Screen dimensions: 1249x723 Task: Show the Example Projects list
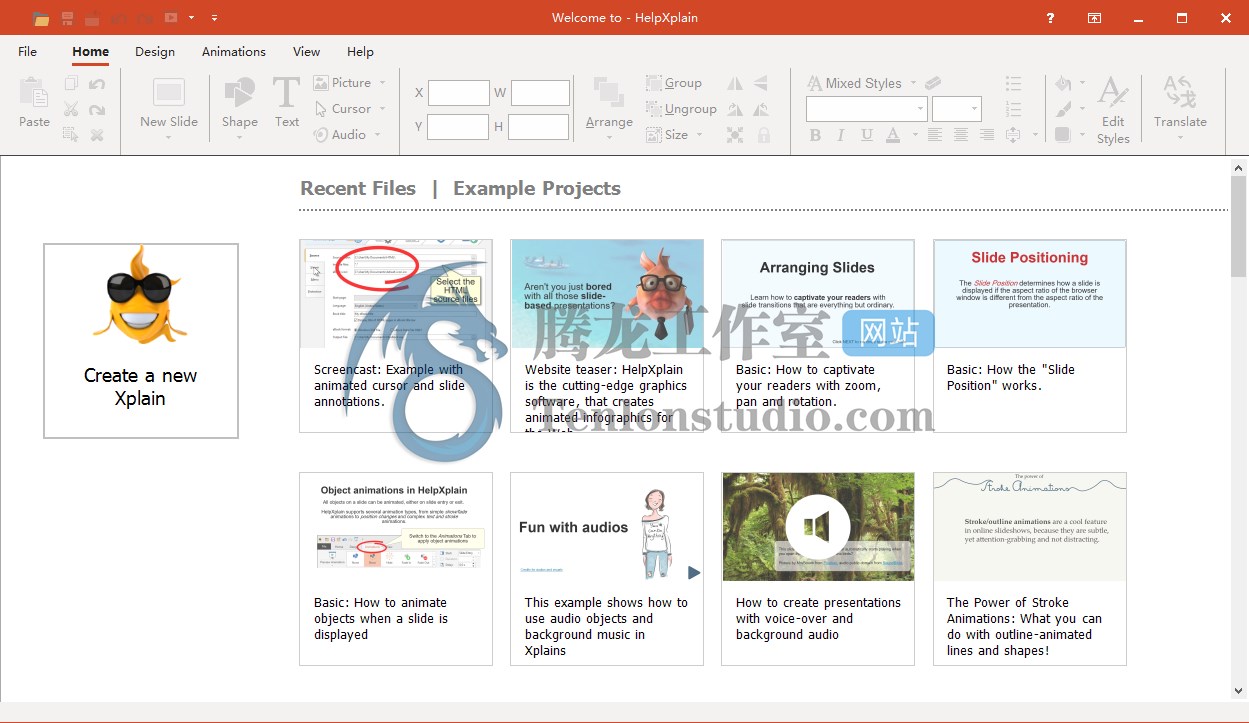(x=537, y=188)
